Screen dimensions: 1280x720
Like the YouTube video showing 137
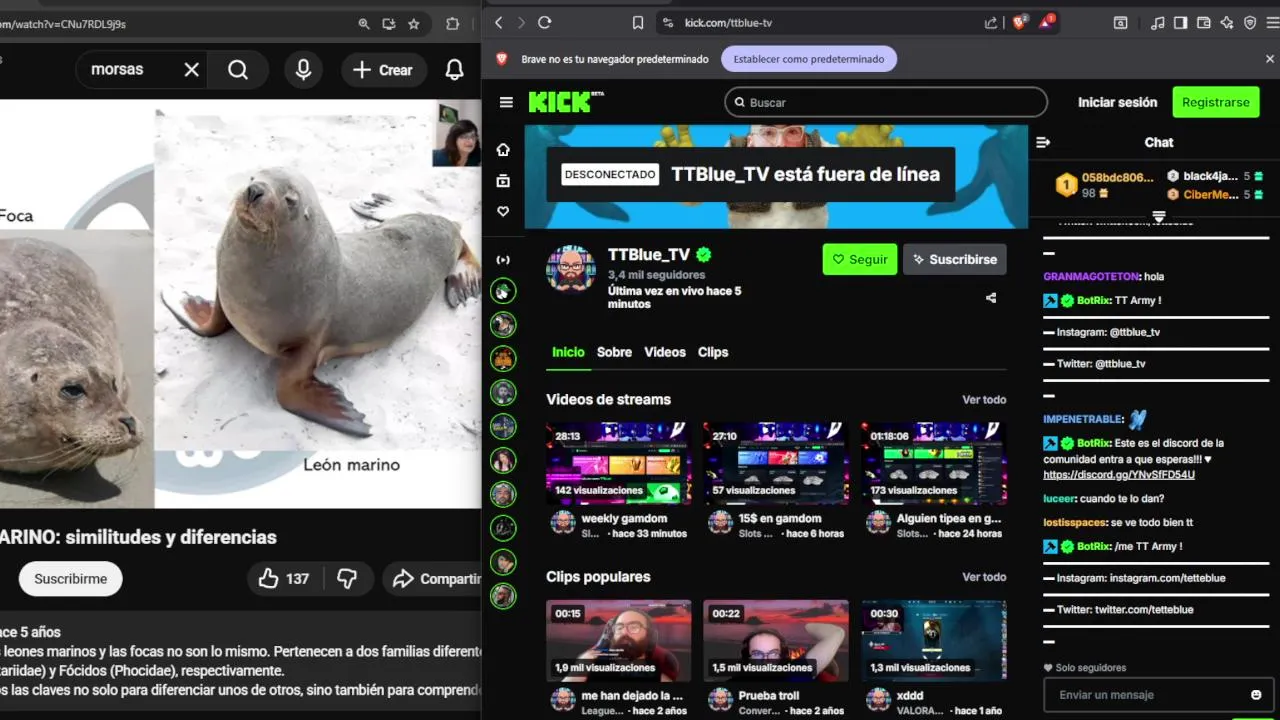(284, 578)
